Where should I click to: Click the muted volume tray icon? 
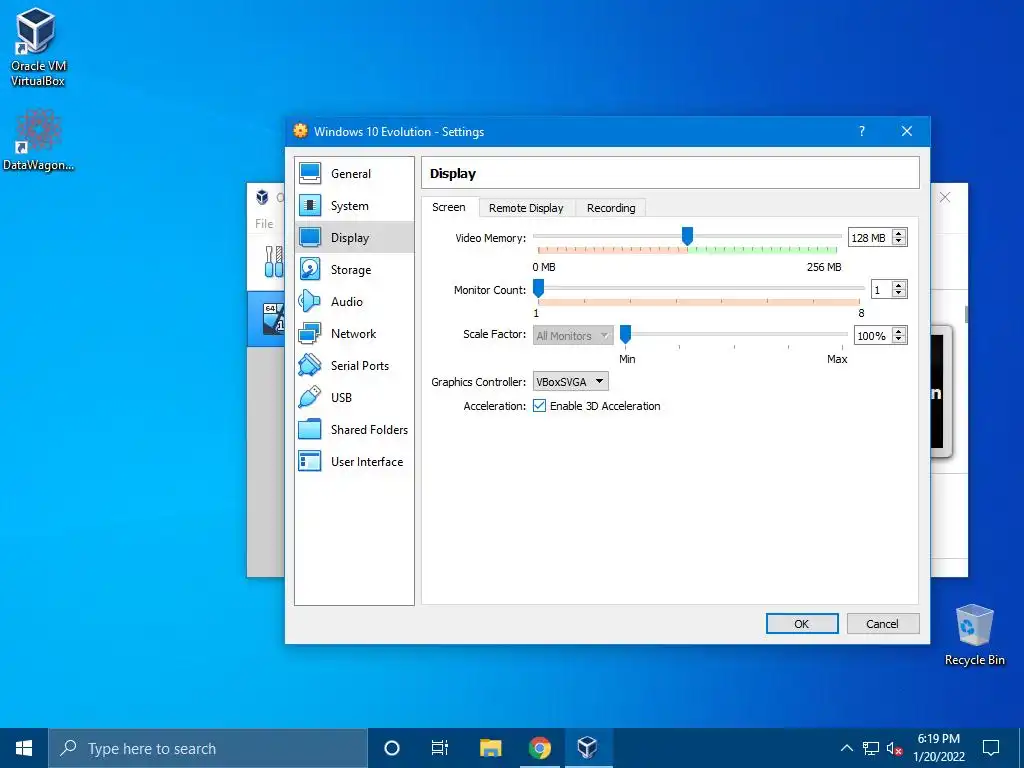pyautogui.click(x=895, y=748)
